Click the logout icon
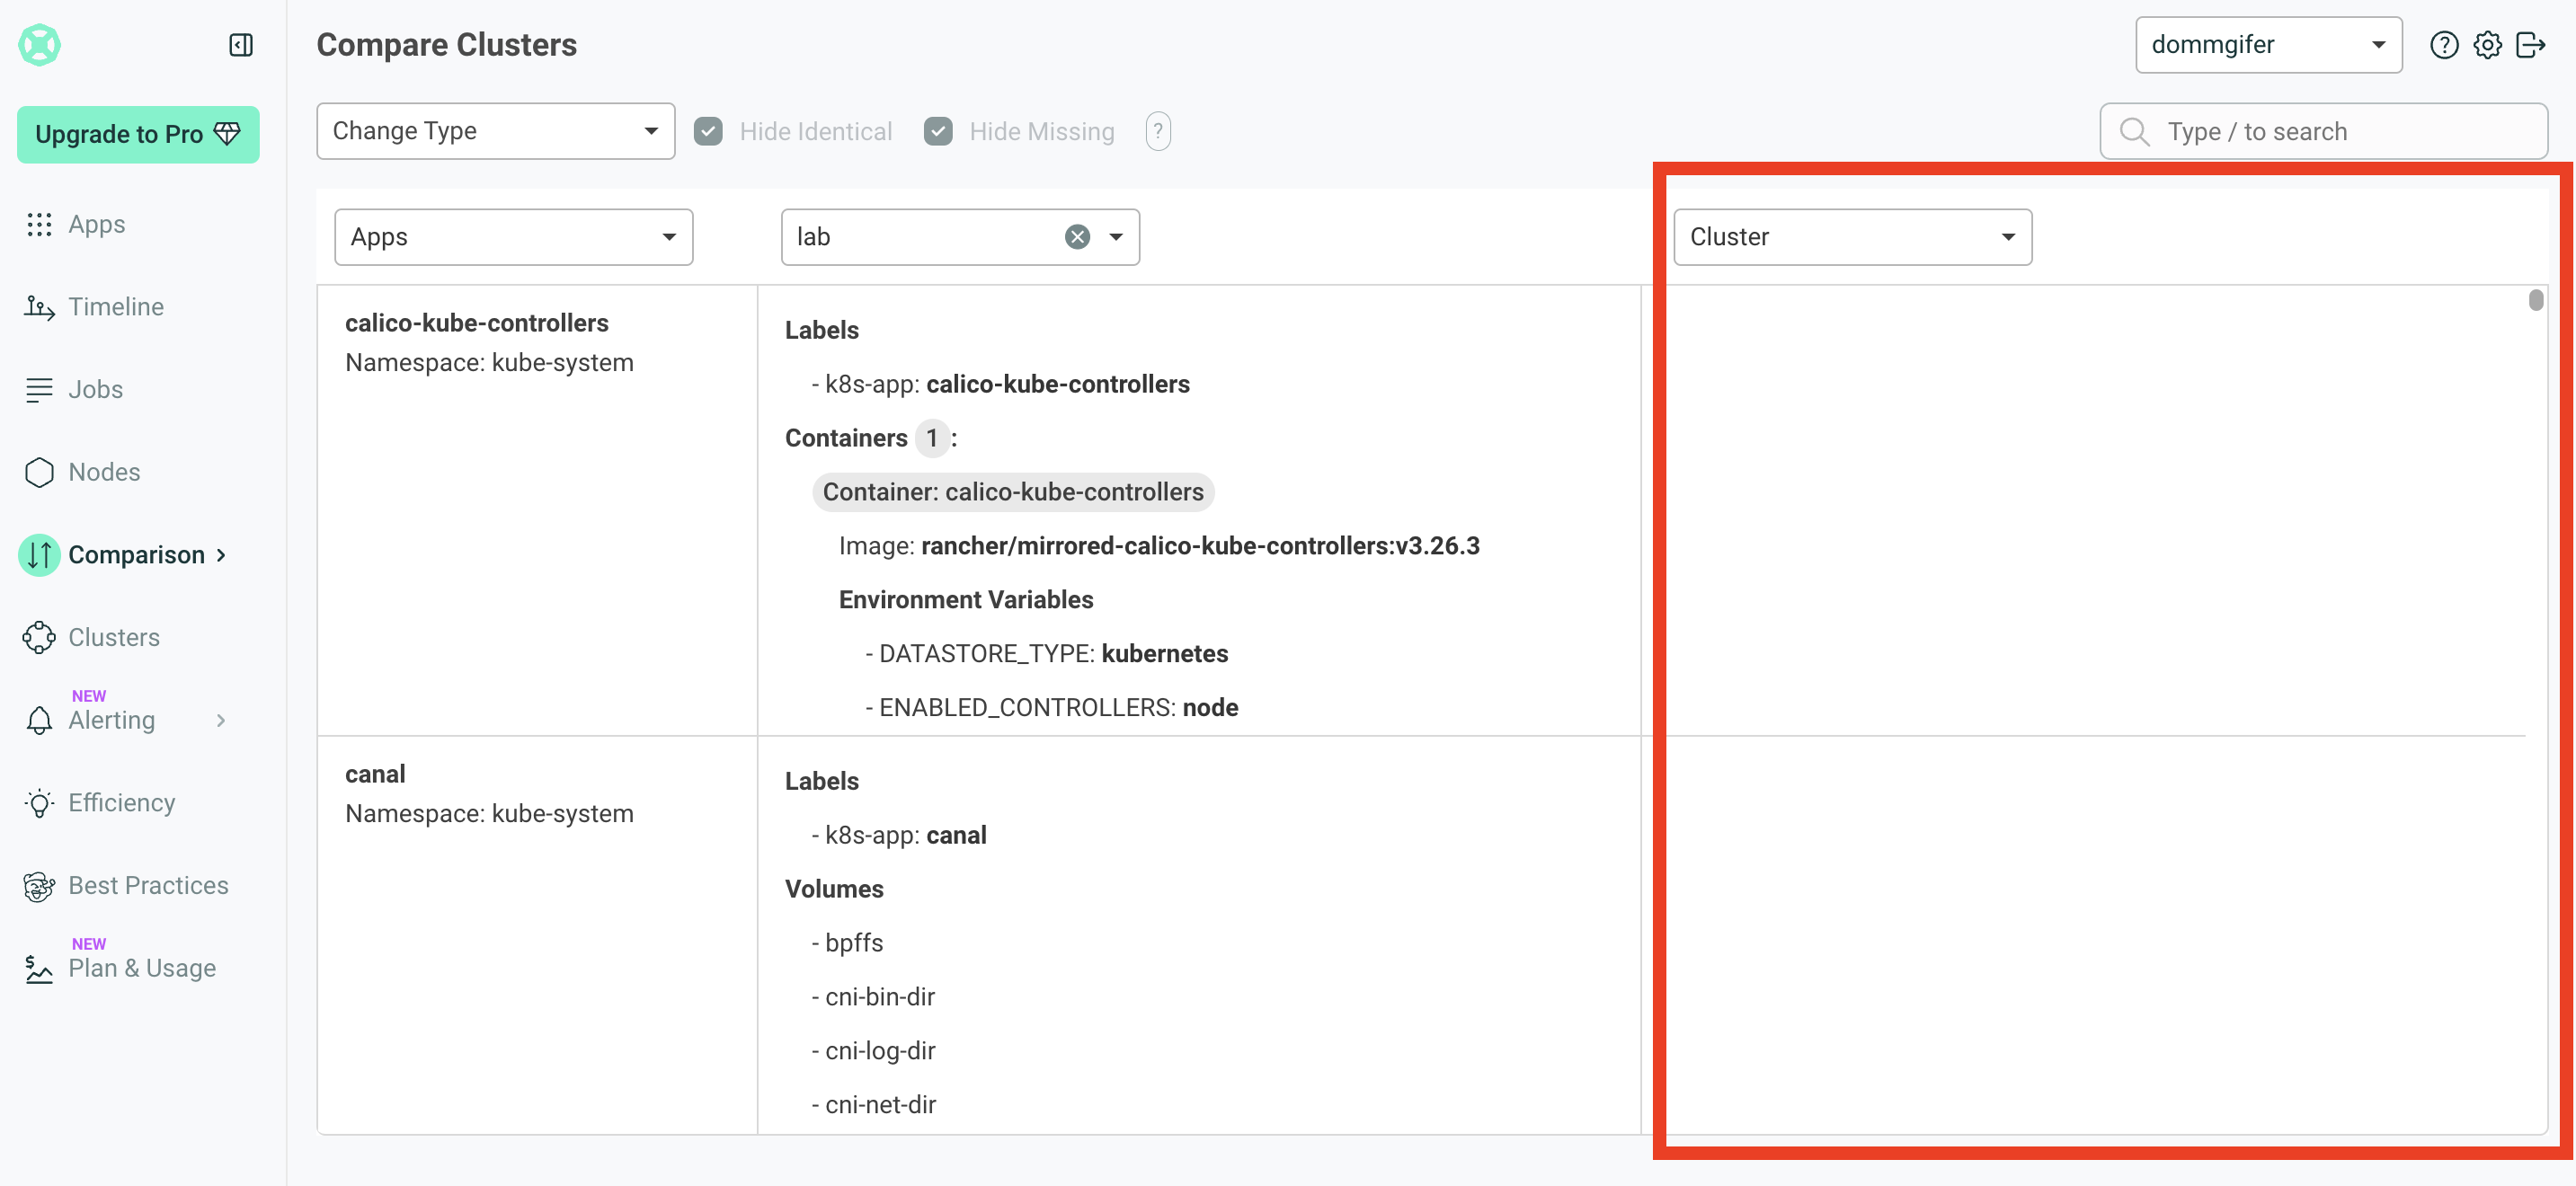The width and height of the screenshot is (2576, 1186). (x=2530, y=45)
